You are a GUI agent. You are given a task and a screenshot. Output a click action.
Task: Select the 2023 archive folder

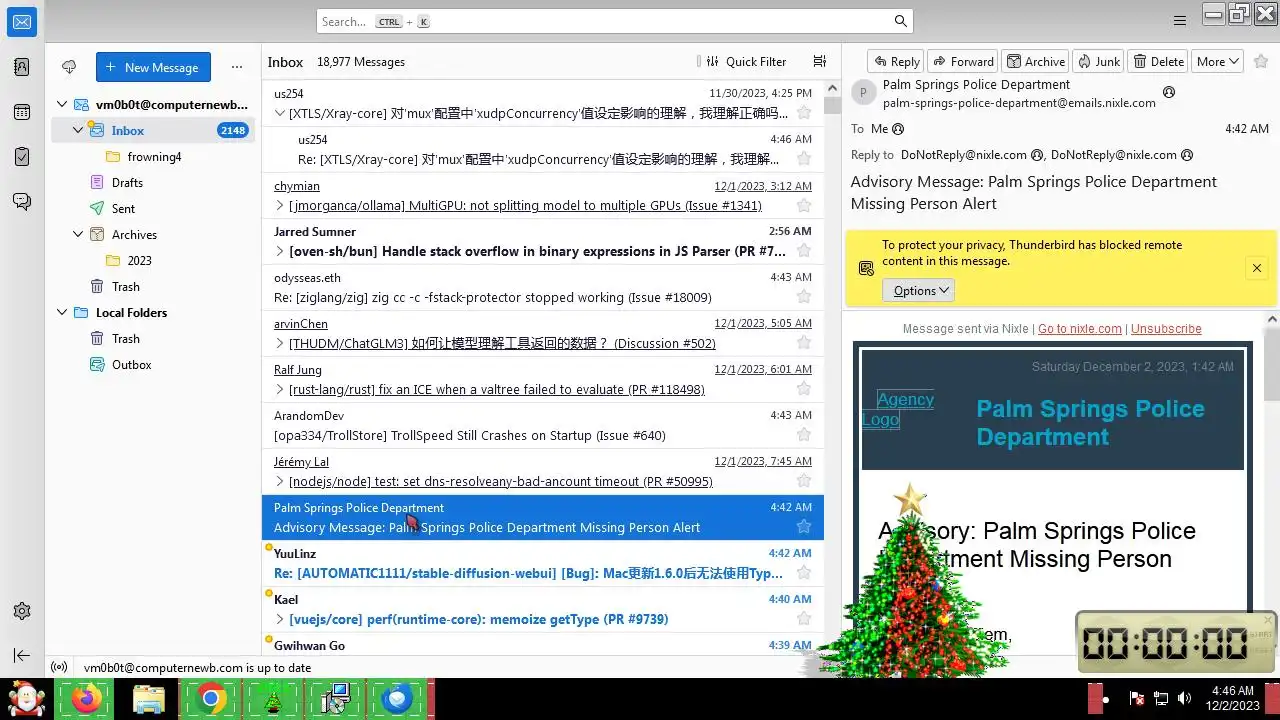click(x=140, y=260)
